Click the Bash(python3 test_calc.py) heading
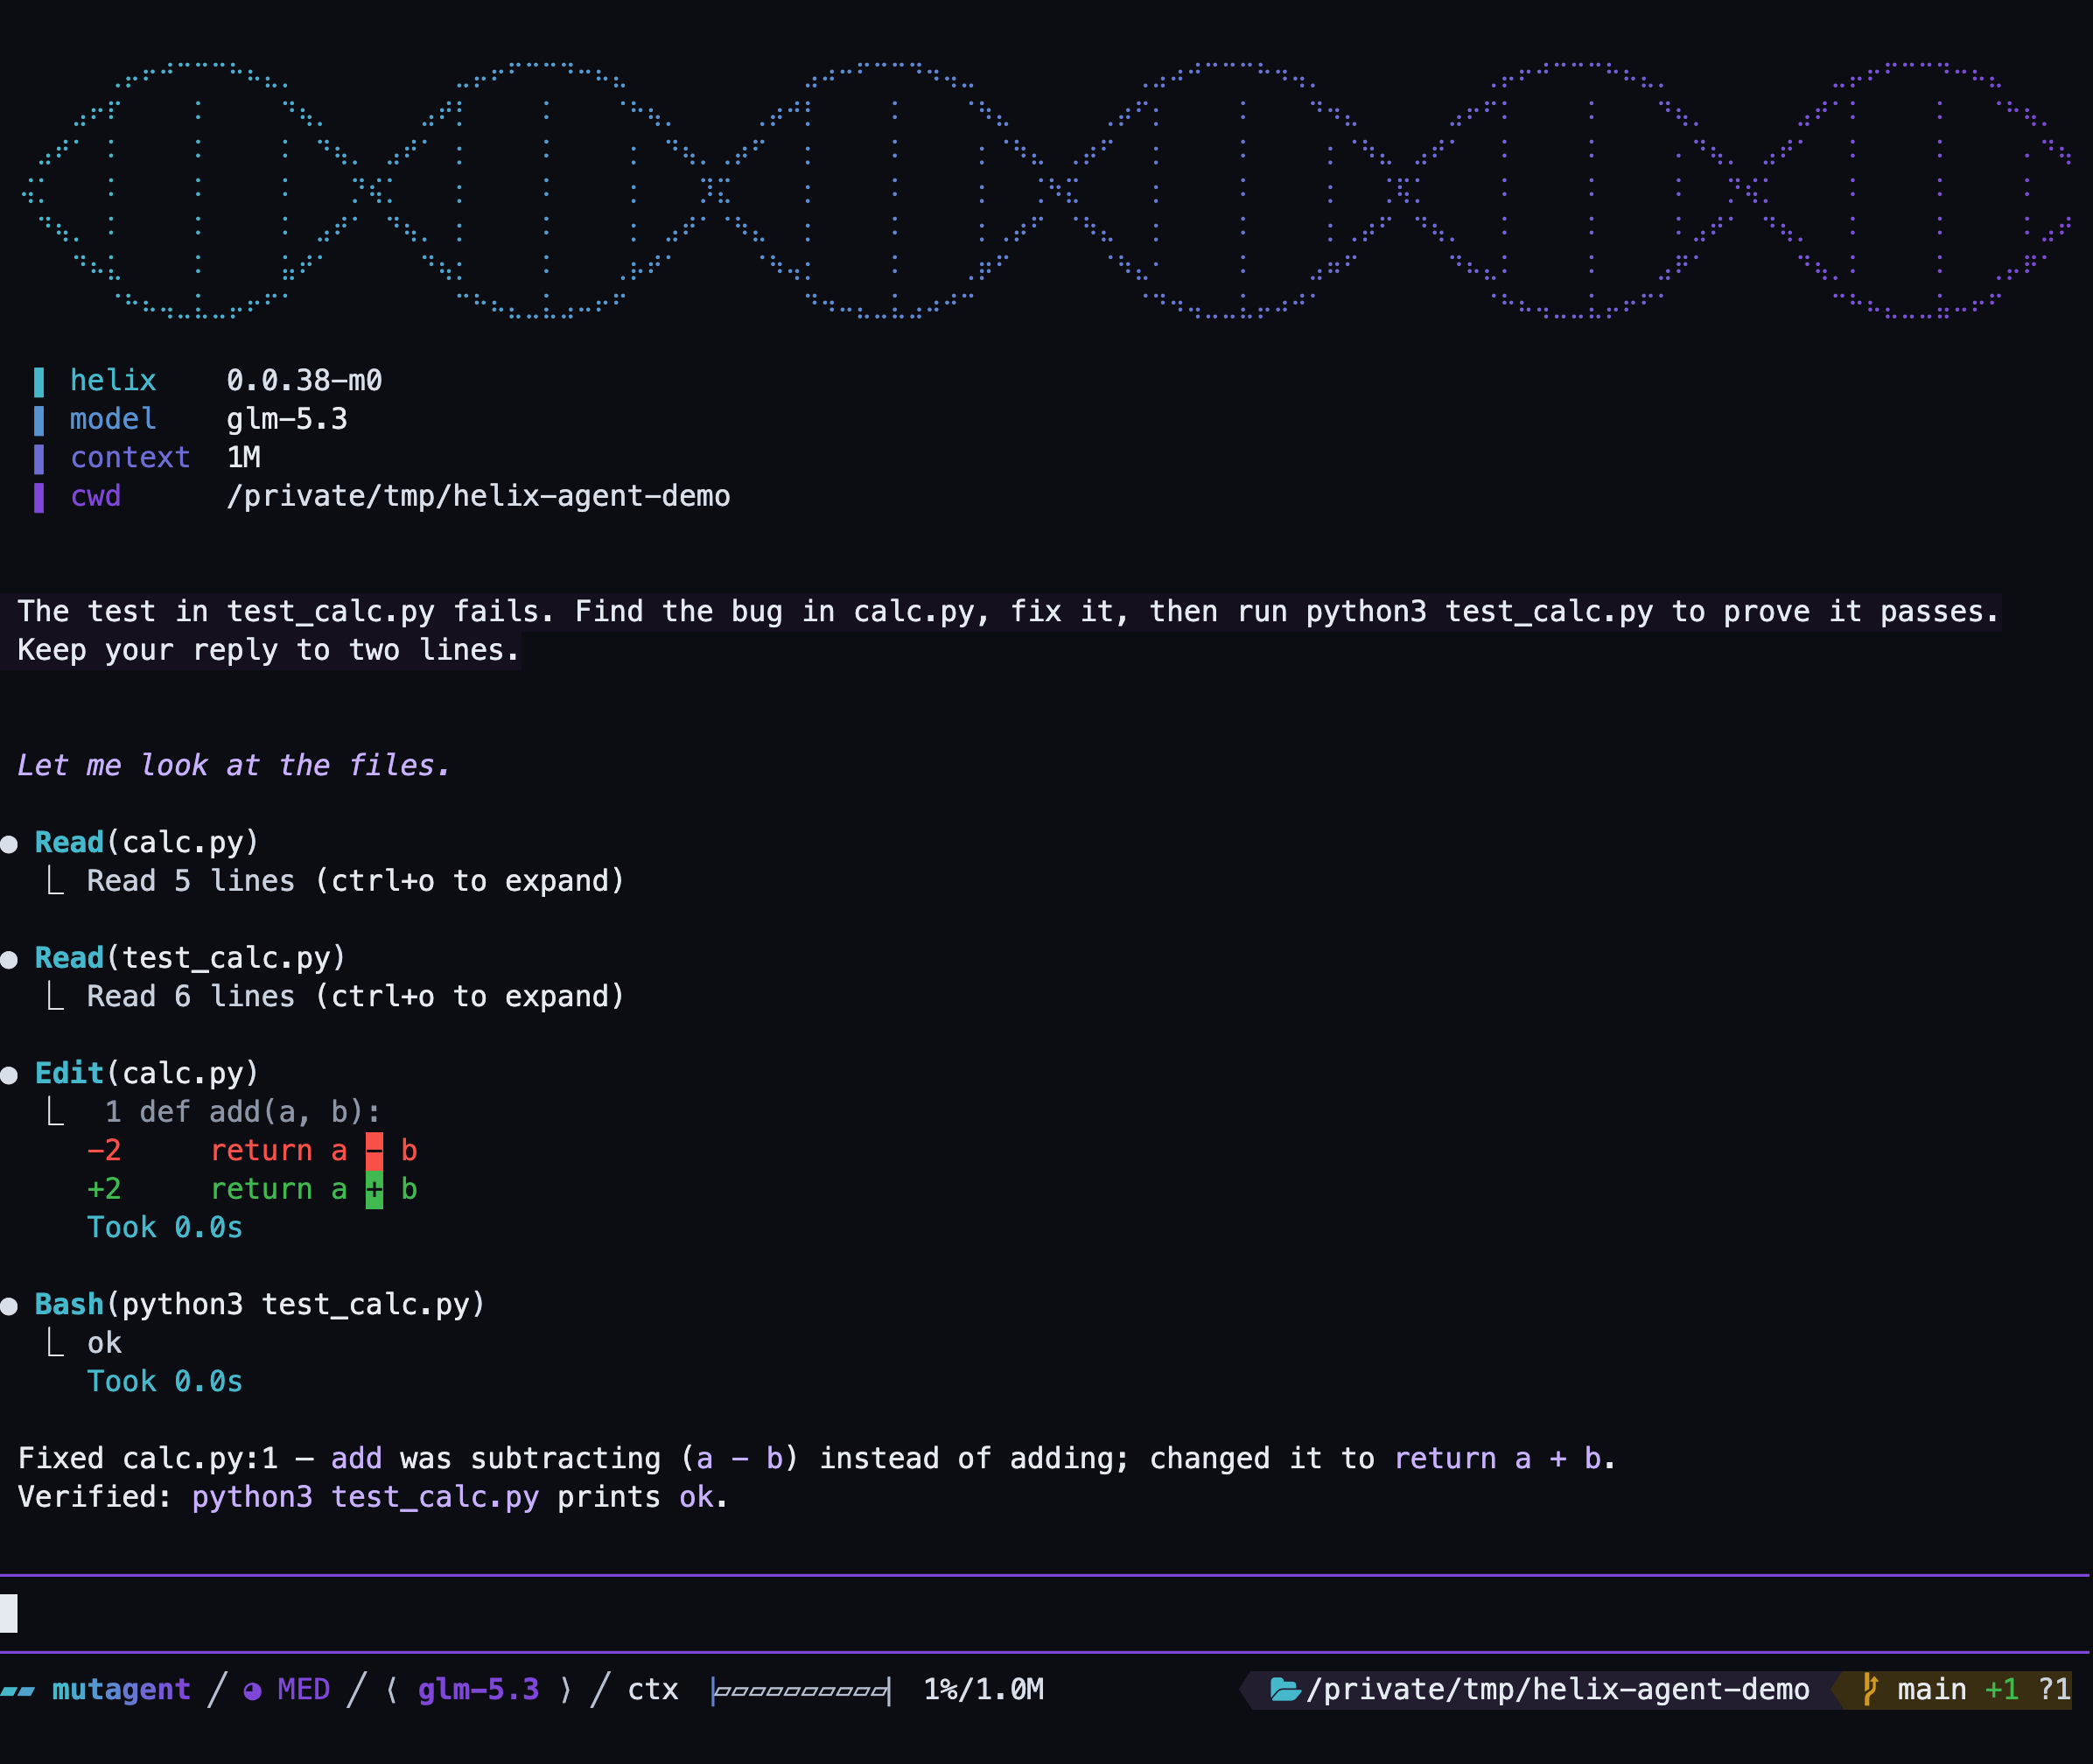Image resolution: width=2093 pixels, height=1764 pixels. [x=260, y=1305]
